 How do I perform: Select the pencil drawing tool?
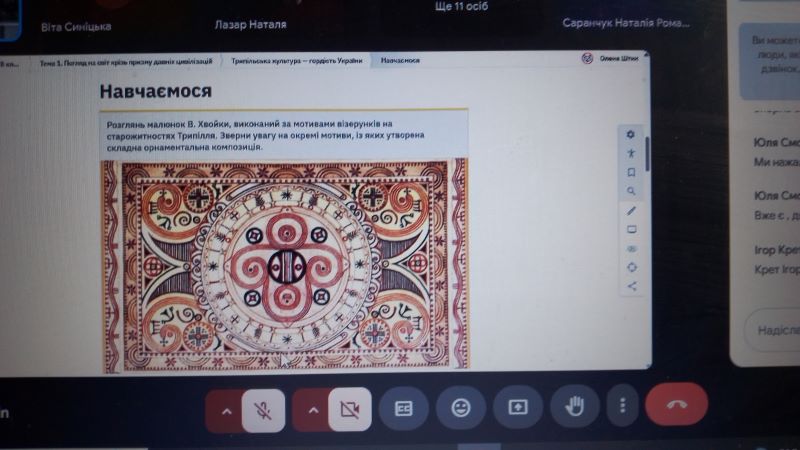[x=631, y=210]
